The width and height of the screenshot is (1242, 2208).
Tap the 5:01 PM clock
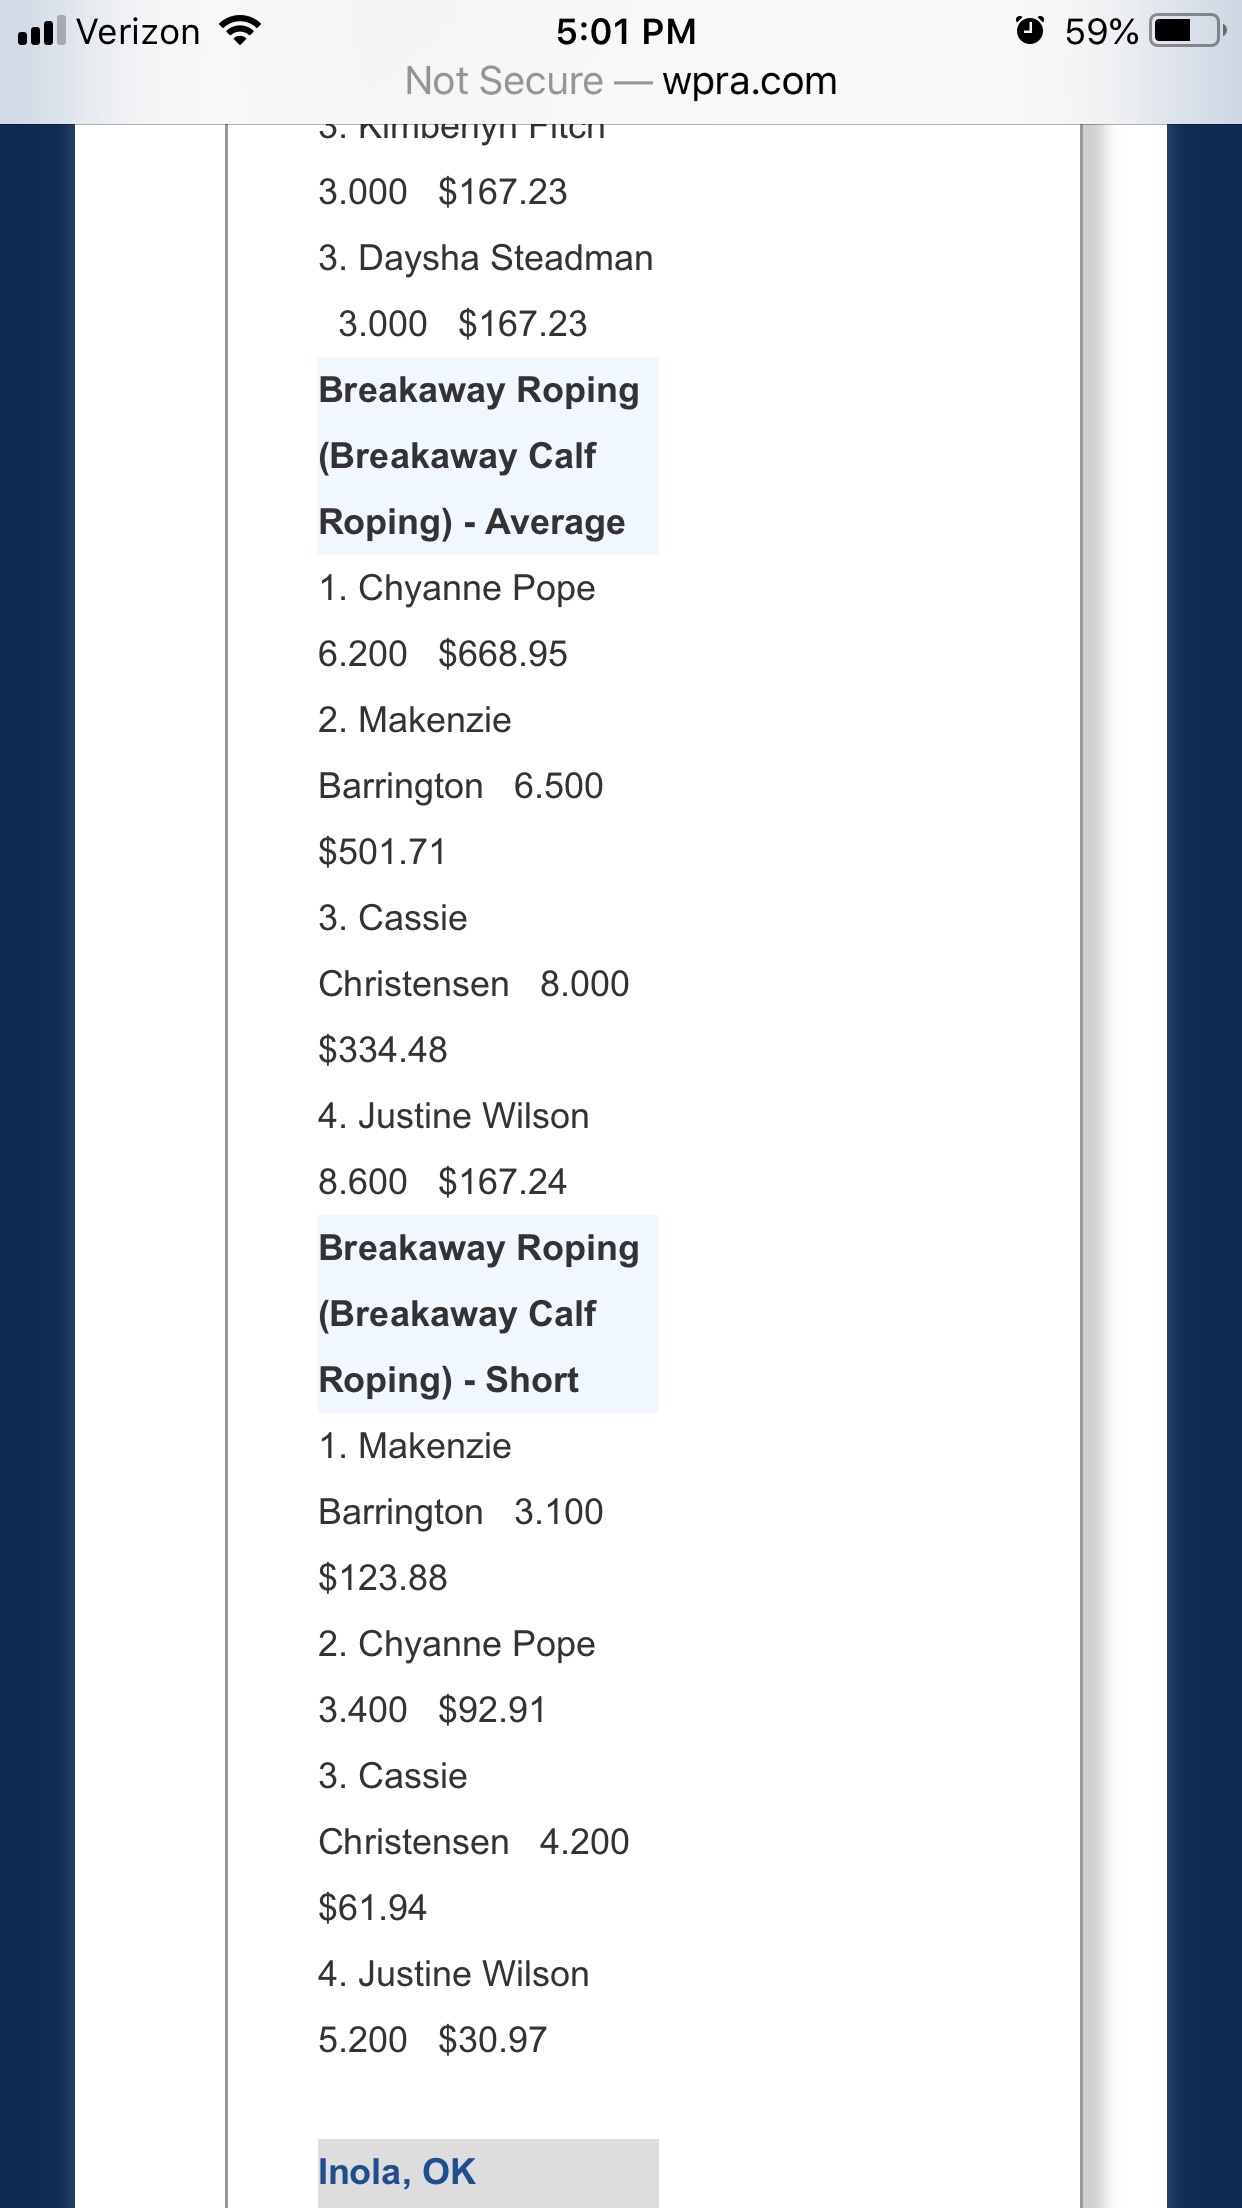(626, 32)
